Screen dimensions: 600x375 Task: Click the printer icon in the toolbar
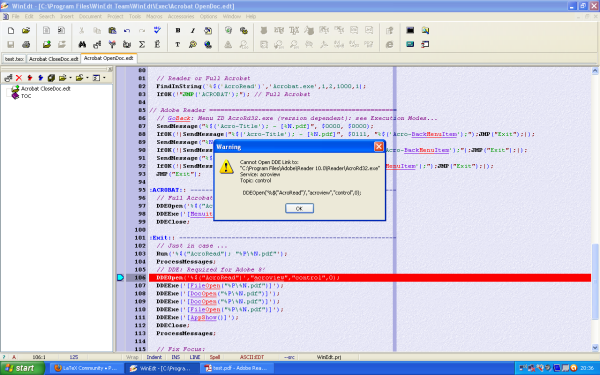point(26,45)
